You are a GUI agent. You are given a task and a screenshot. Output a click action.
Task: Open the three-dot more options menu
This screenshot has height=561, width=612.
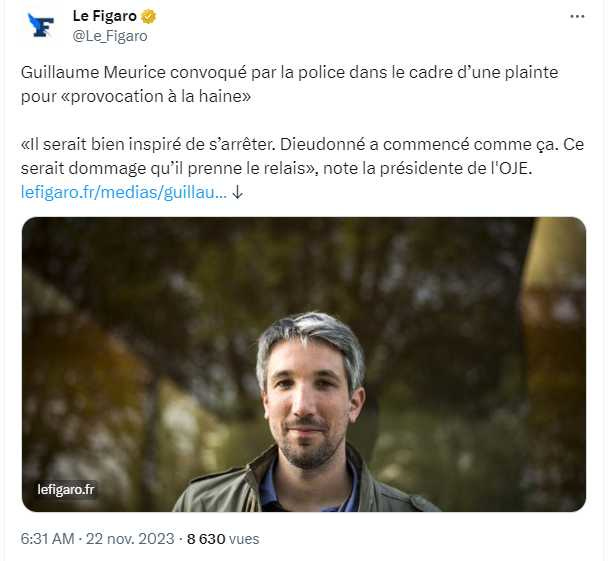click(577, 16)
